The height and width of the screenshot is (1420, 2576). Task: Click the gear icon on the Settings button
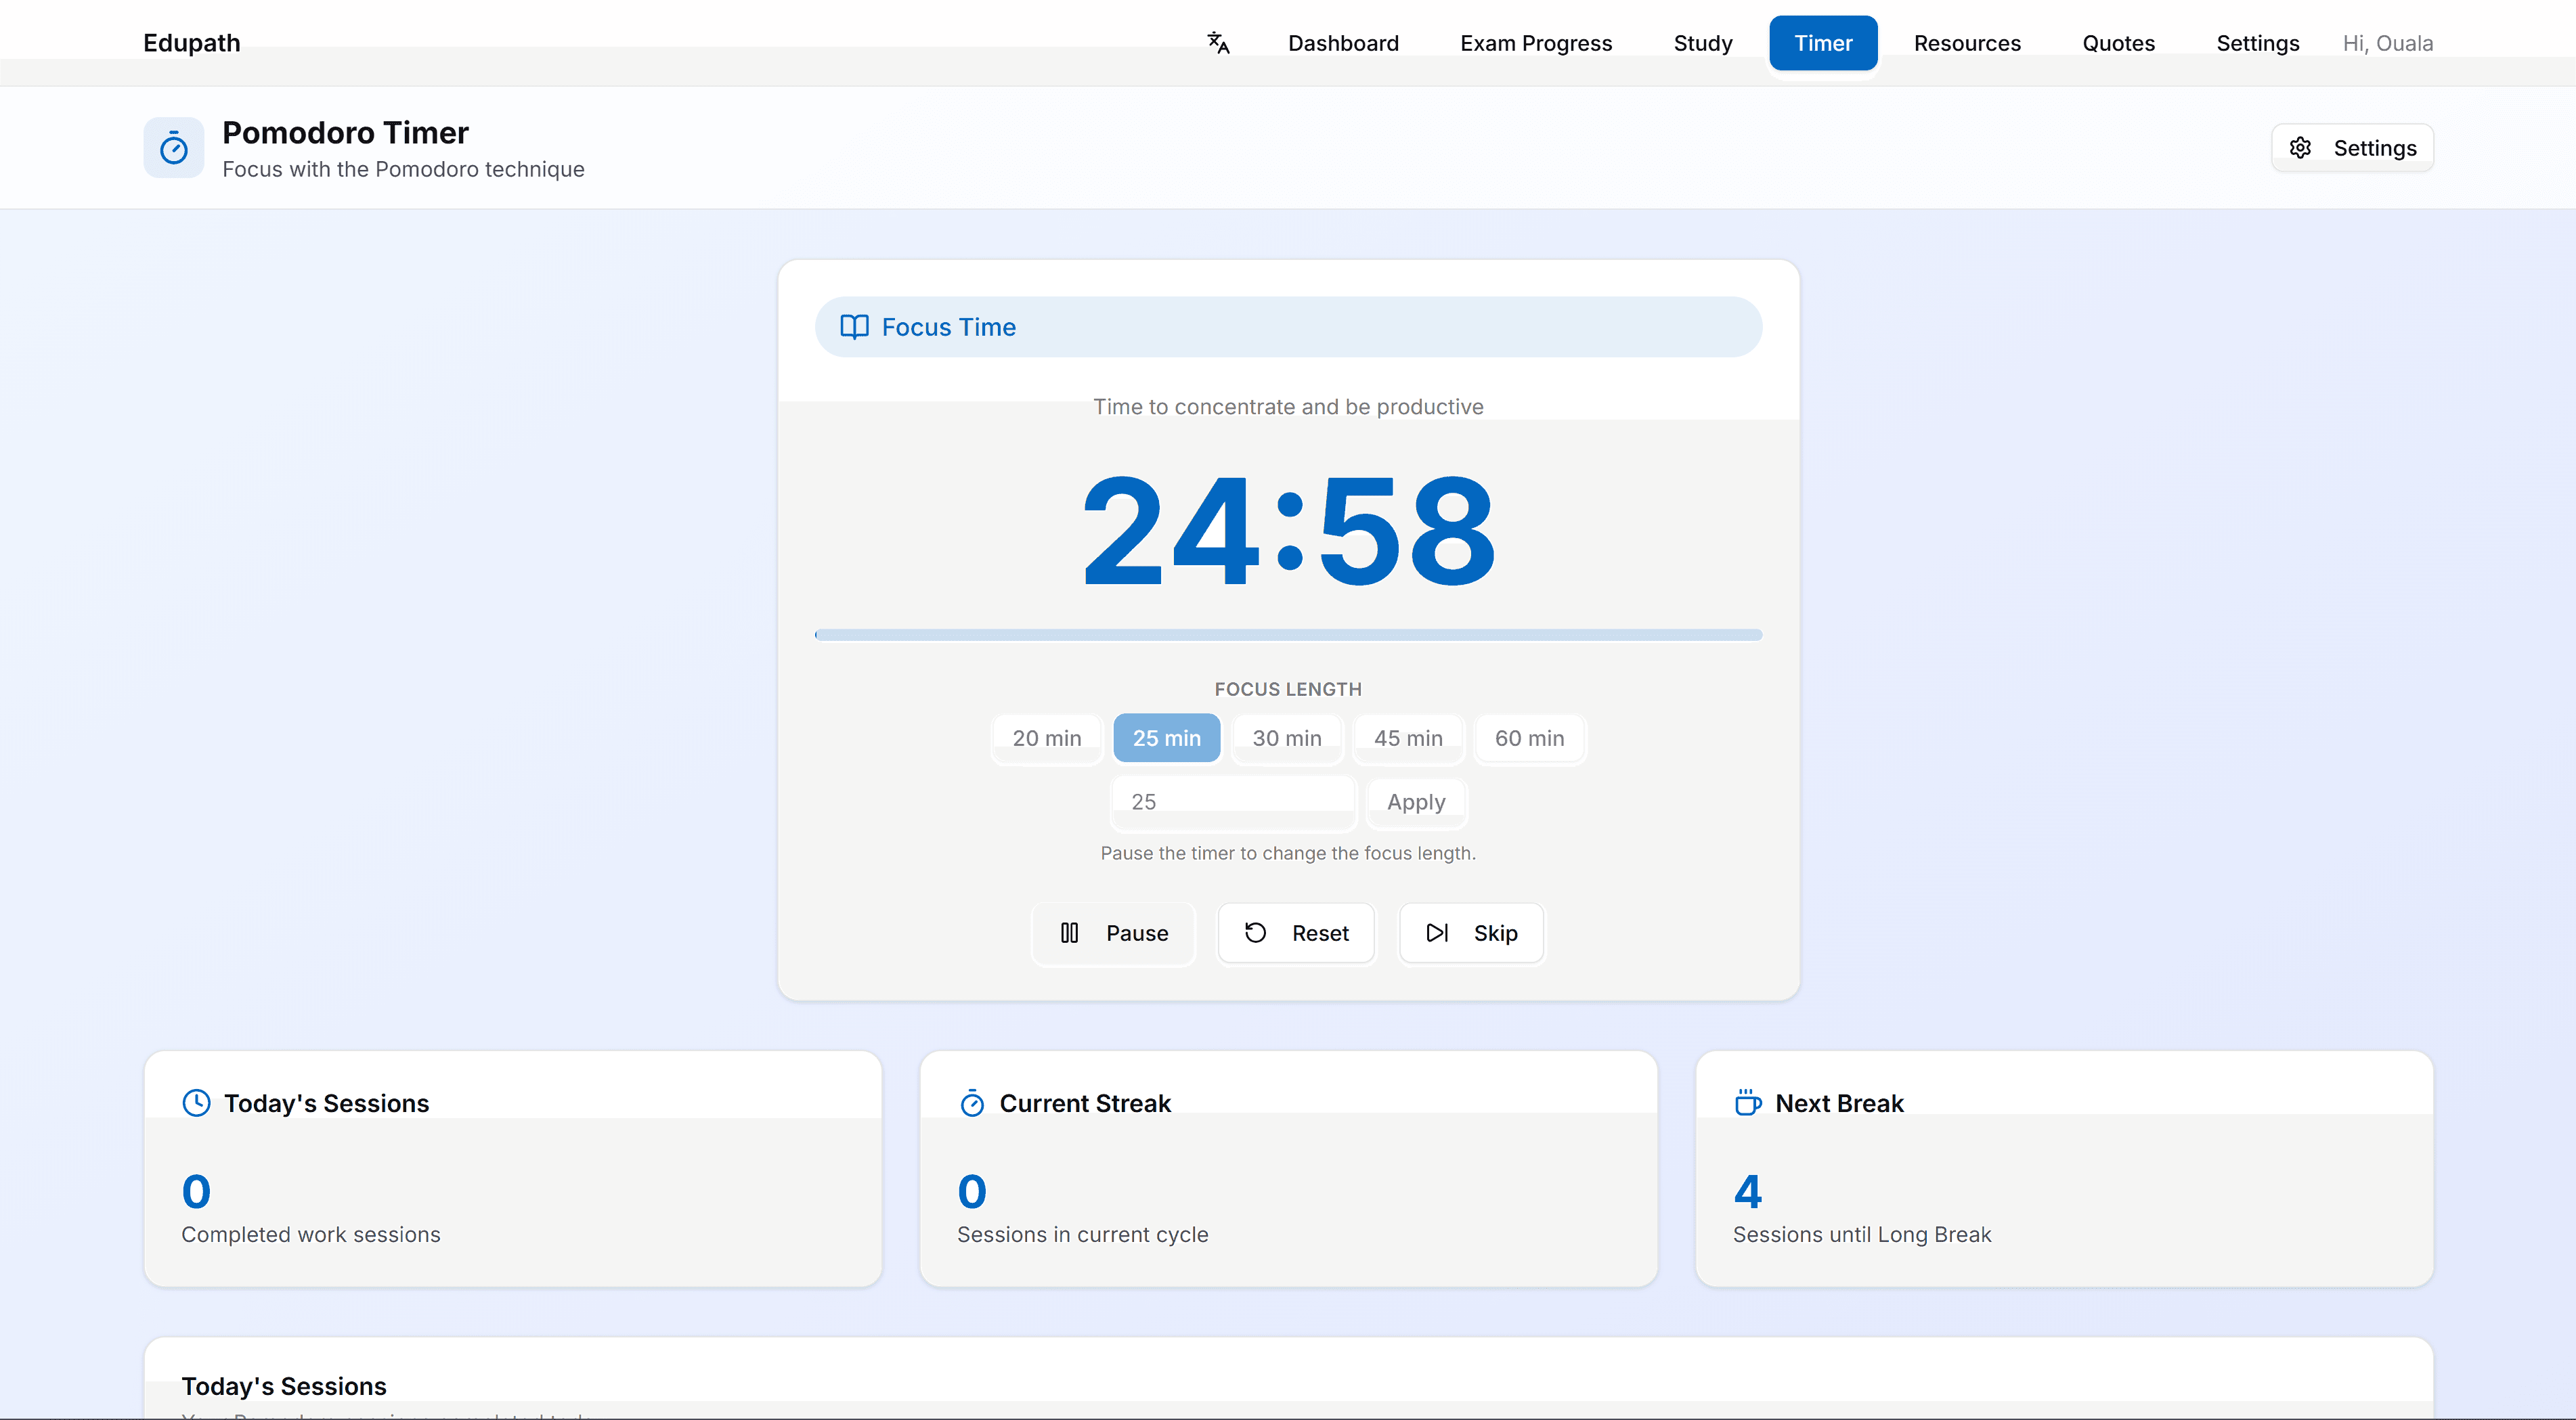(x=2301, y=147)
